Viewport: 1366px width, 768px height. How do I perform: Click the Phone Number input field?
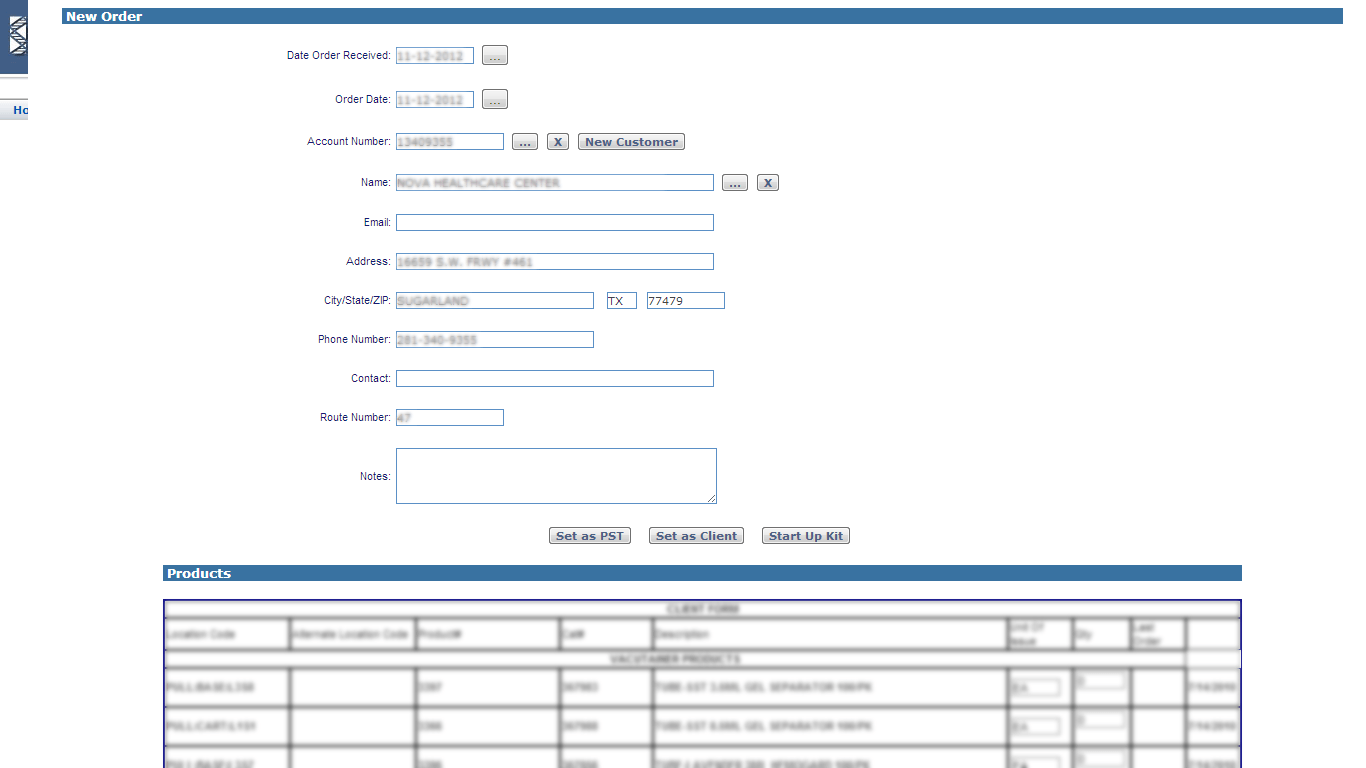point(494,339)
